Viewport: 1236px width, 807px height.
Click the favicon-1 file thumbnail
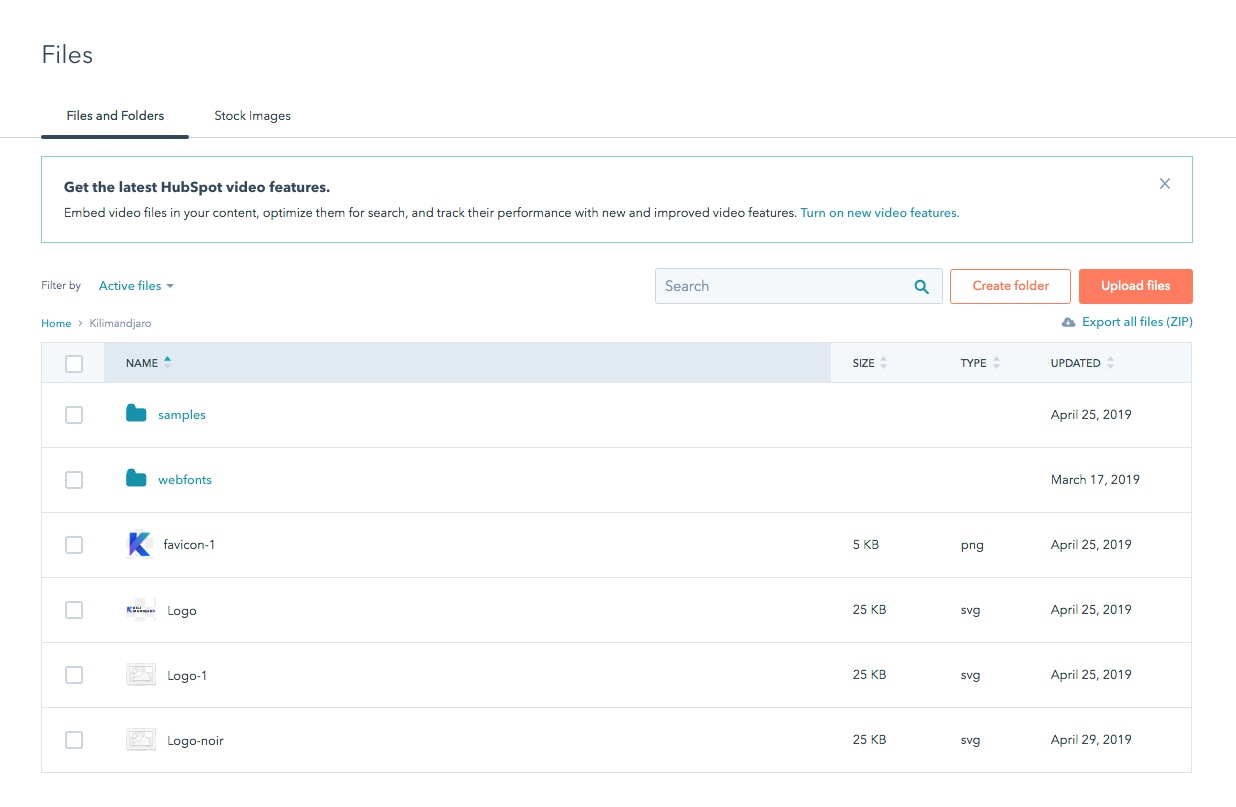140,544
